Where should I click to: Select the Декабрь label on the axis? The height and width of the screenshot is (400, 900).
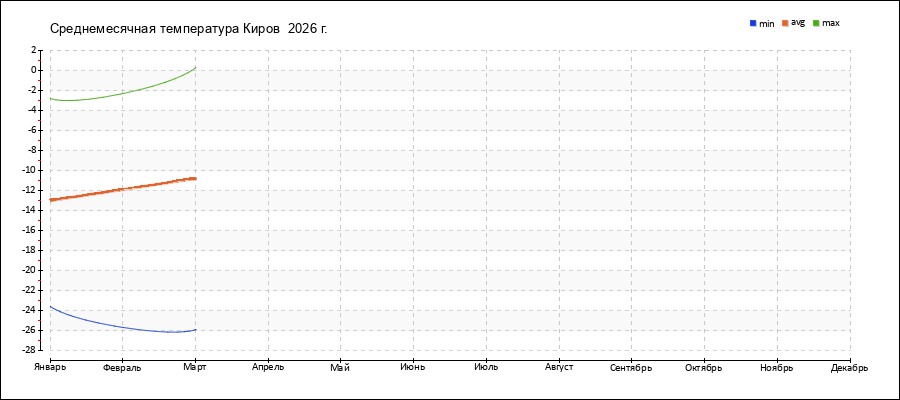coord(849,367)
